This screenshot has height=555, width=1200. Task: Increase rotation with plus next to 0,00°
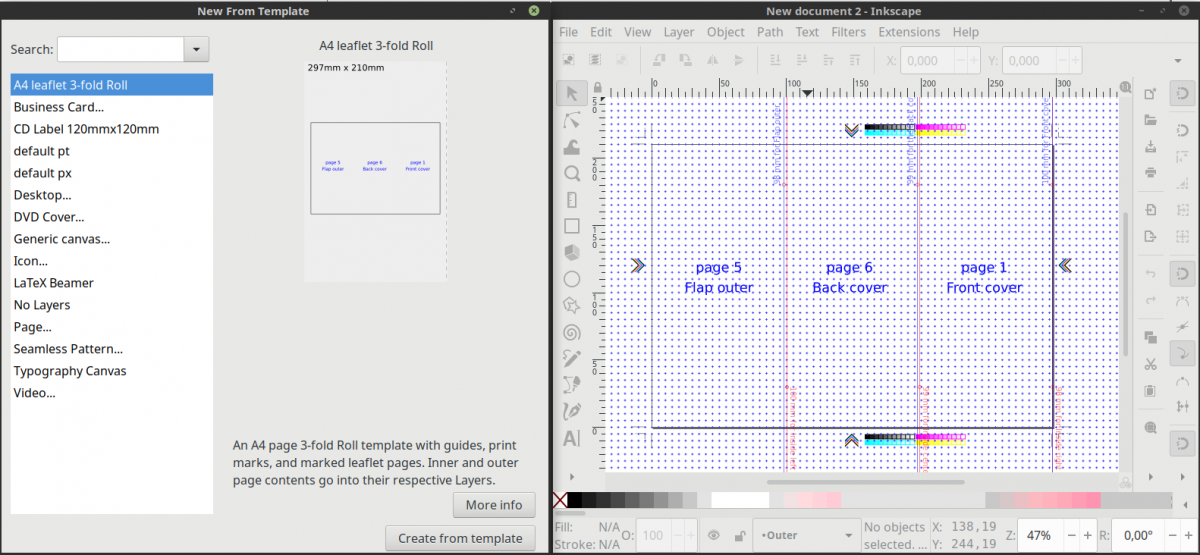[1190, 535]
